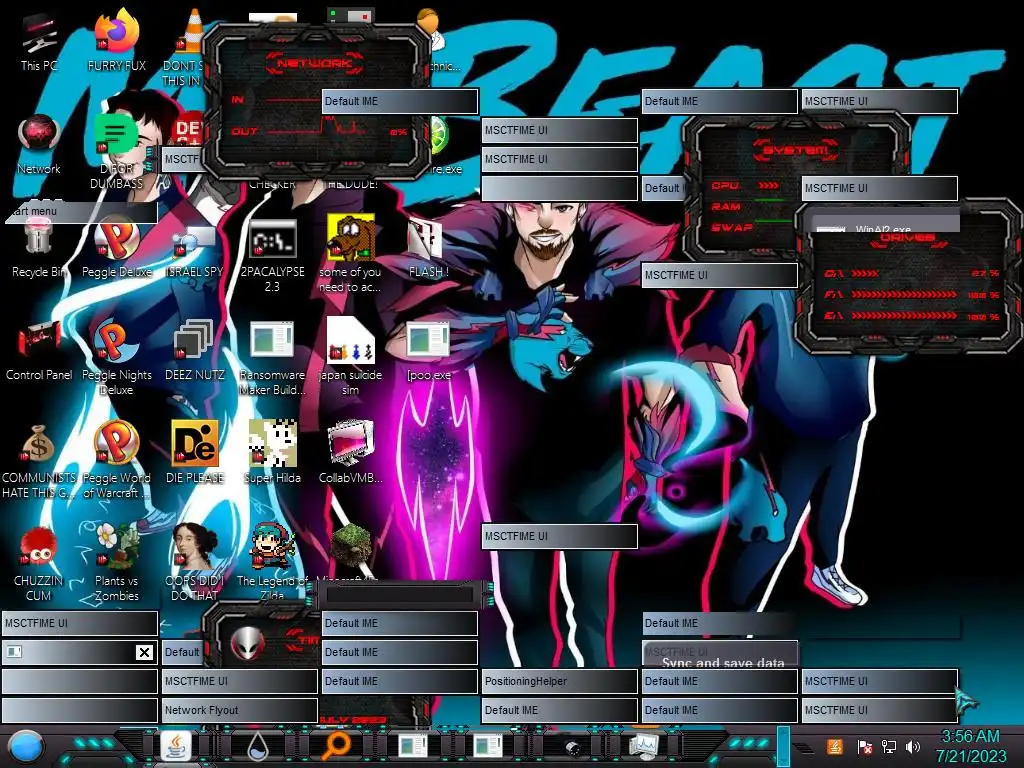1024x768 pixels.
Task: Open the Control Panel icon
Action: coord(39,349)
